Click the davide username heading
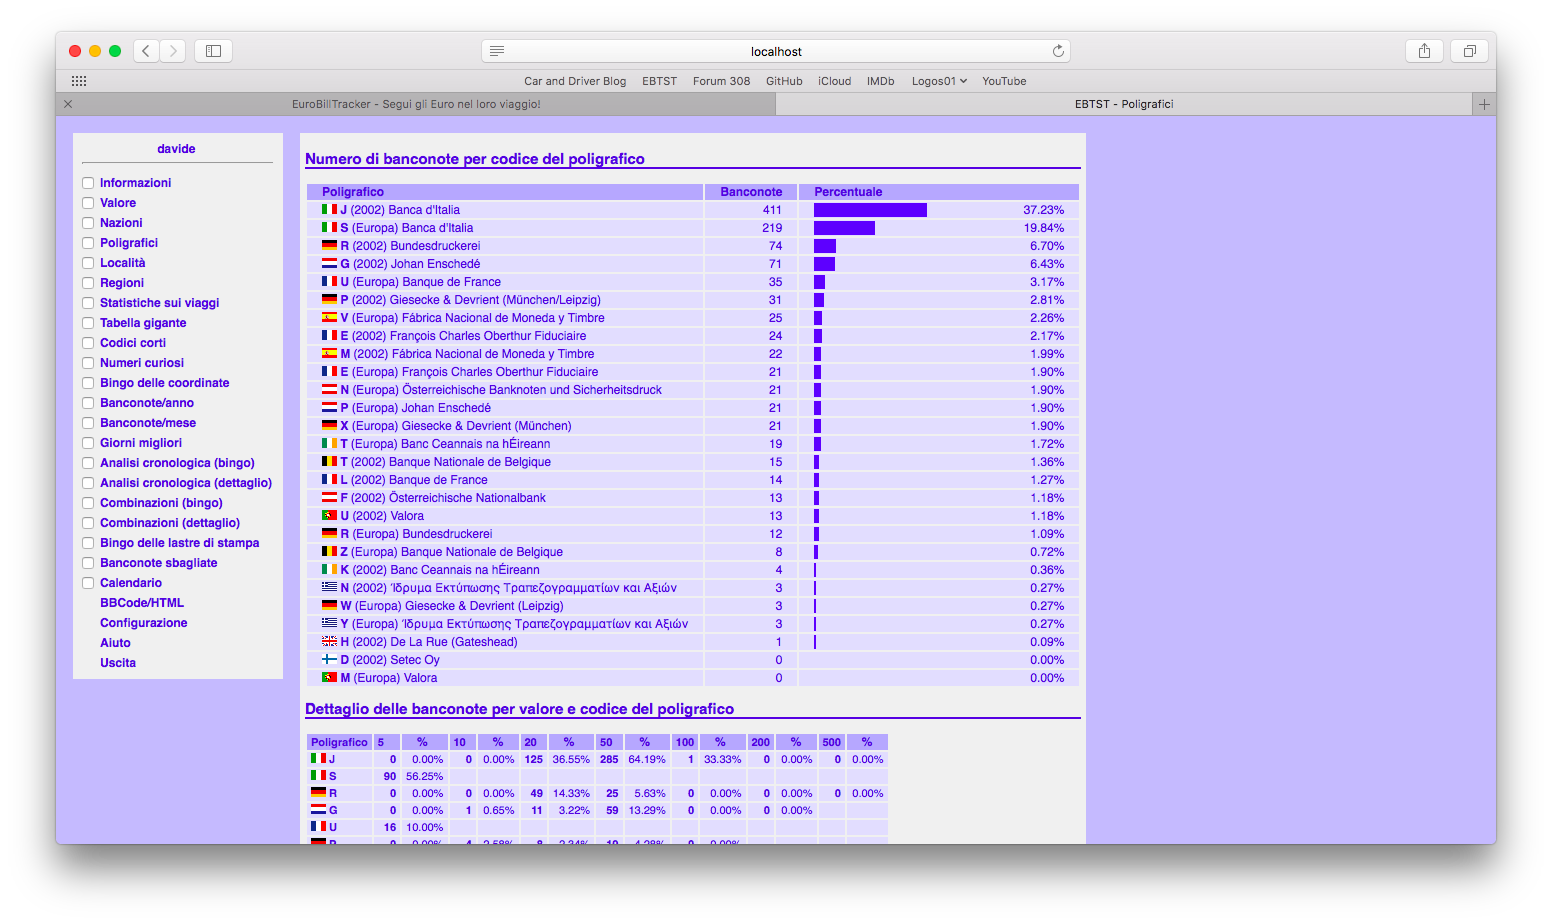This screenshot has height=924, width=1552. [176, 149]
